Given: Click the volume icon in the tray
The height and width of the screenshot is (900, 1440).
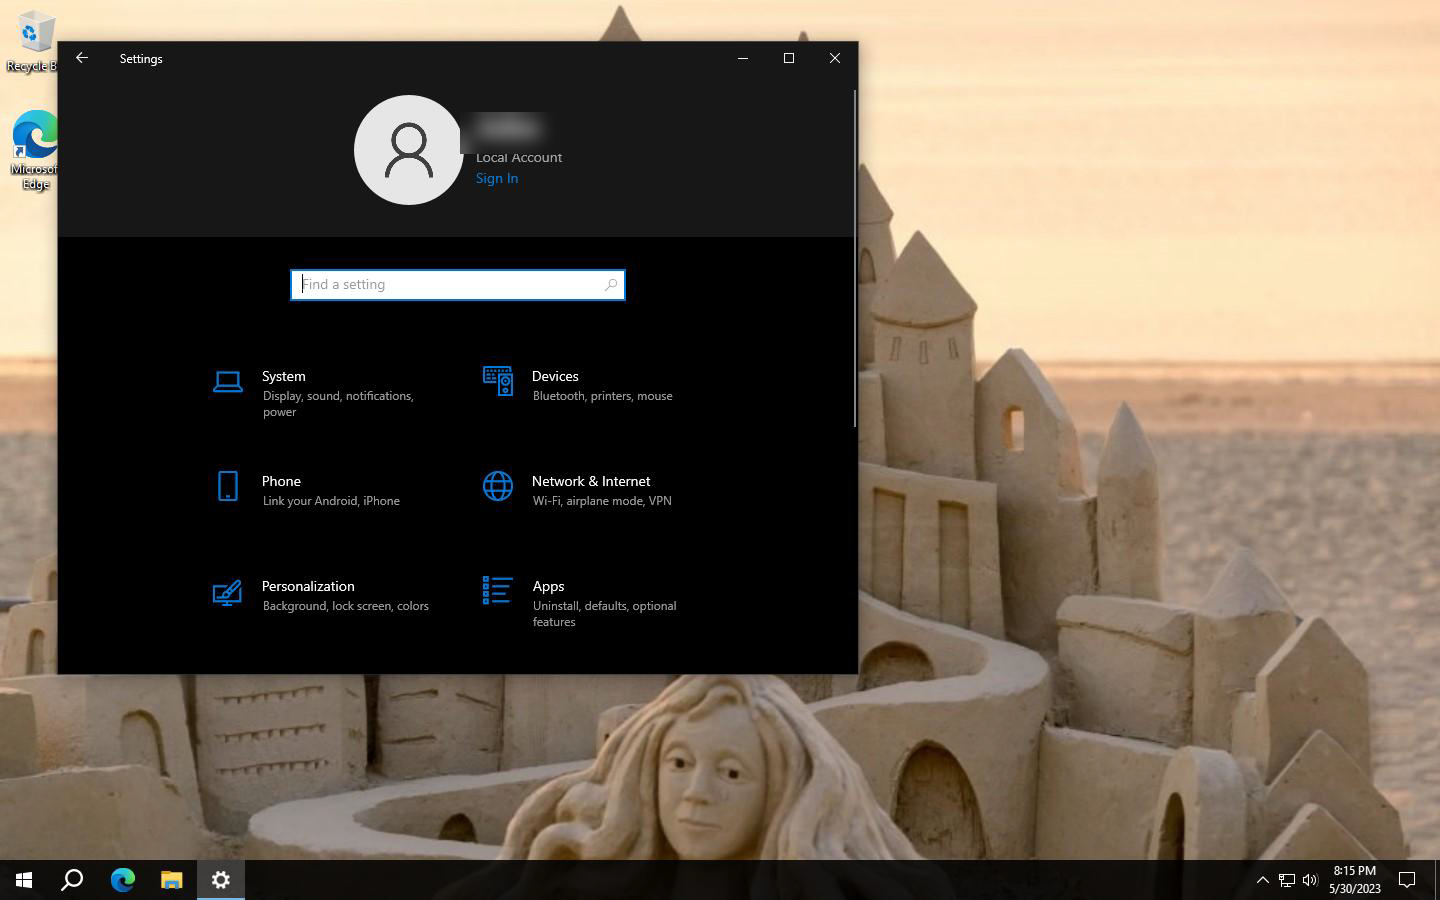Looking at the screenshot, I should [x=1310, y=880].
